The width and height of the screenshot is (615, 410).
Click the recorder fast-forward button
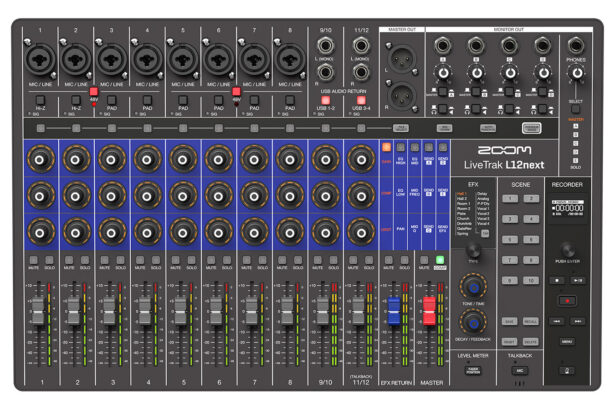tap(578, 321)
